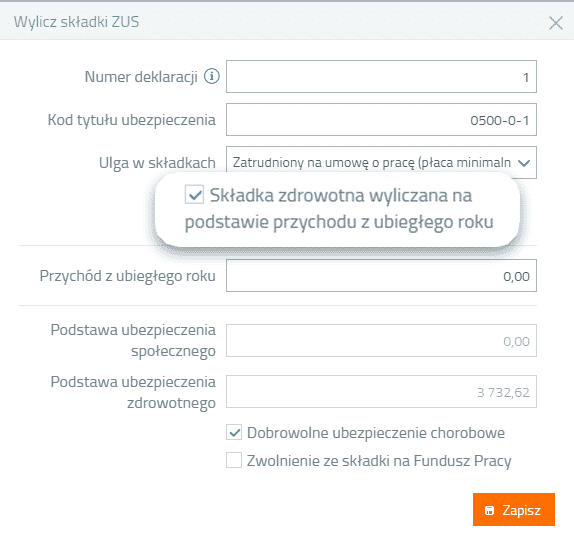Click the 'Wylicz składki ZUS' dialog title
The width and height of the screenshot is (574, 545).
tap(77, 22)
